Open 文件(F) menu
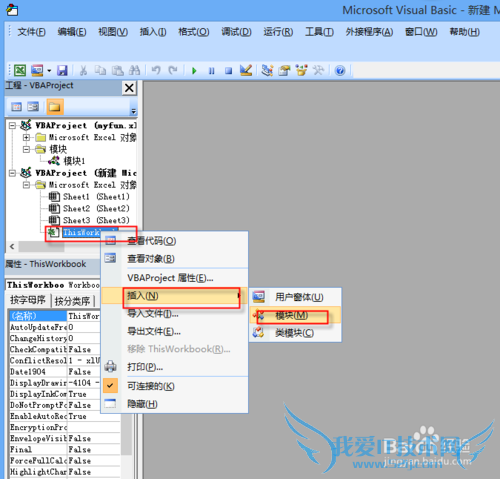 tap(31, 32)
